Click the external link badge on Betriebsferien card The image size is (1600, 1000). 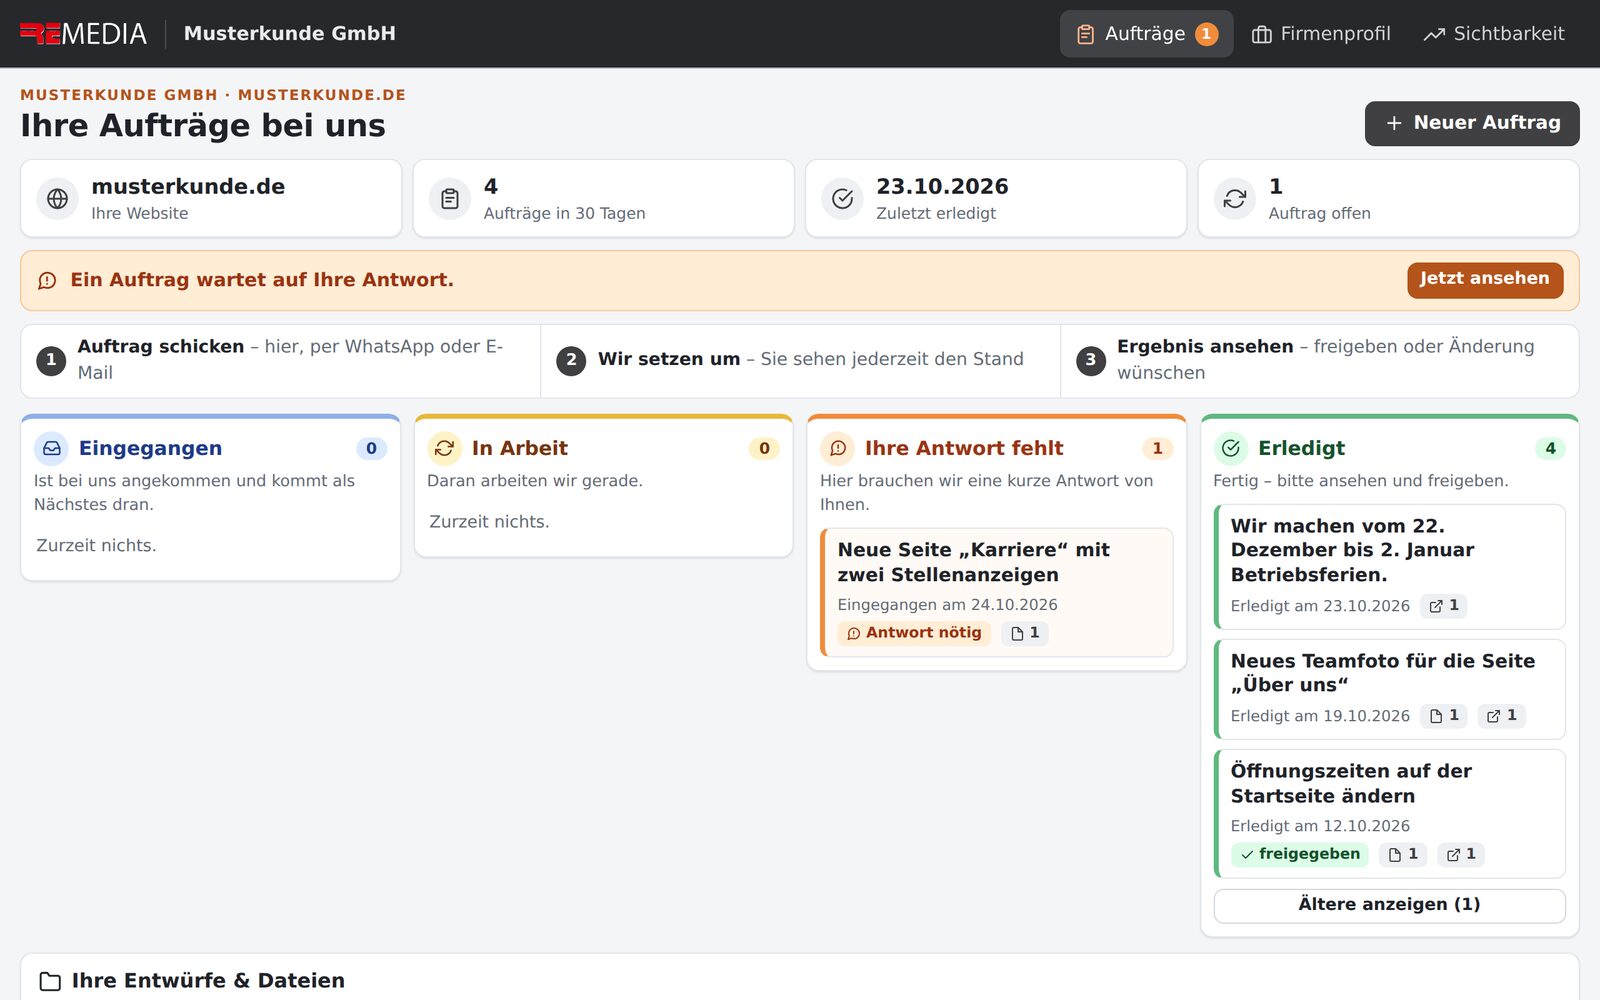[x=1444, y=606]
